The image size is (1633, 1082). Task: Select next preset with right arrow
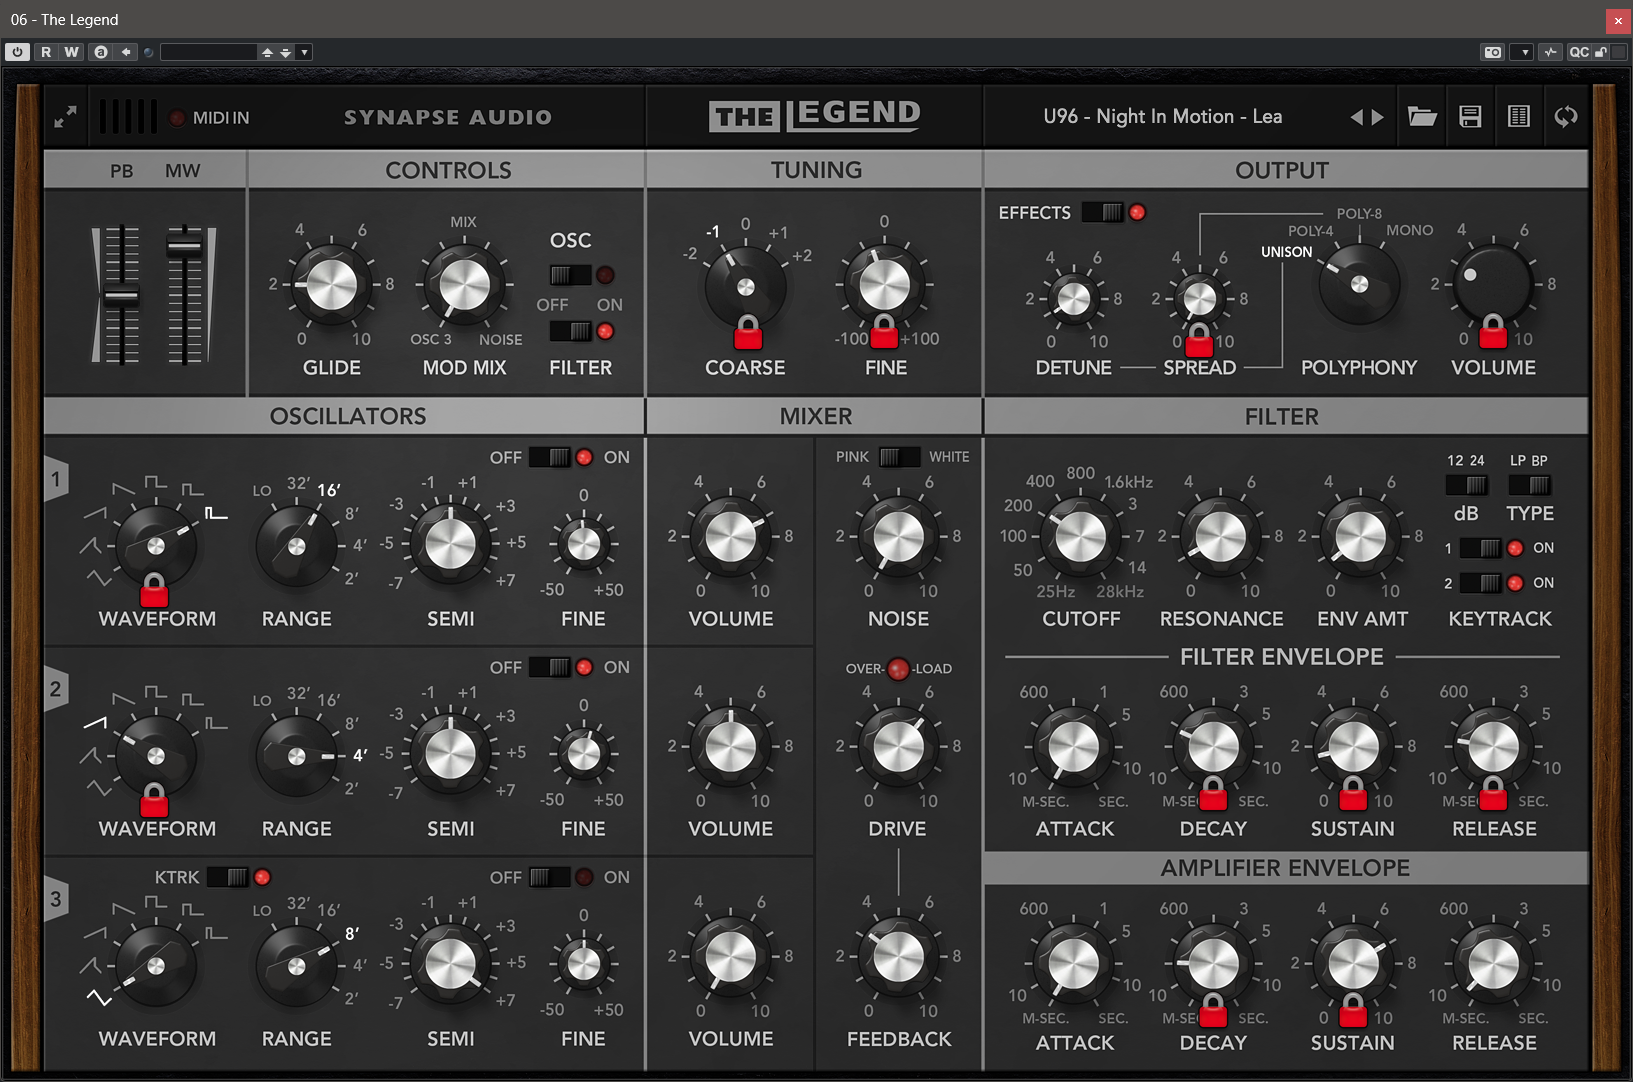pyautogui.click(x=1378, y=117)
